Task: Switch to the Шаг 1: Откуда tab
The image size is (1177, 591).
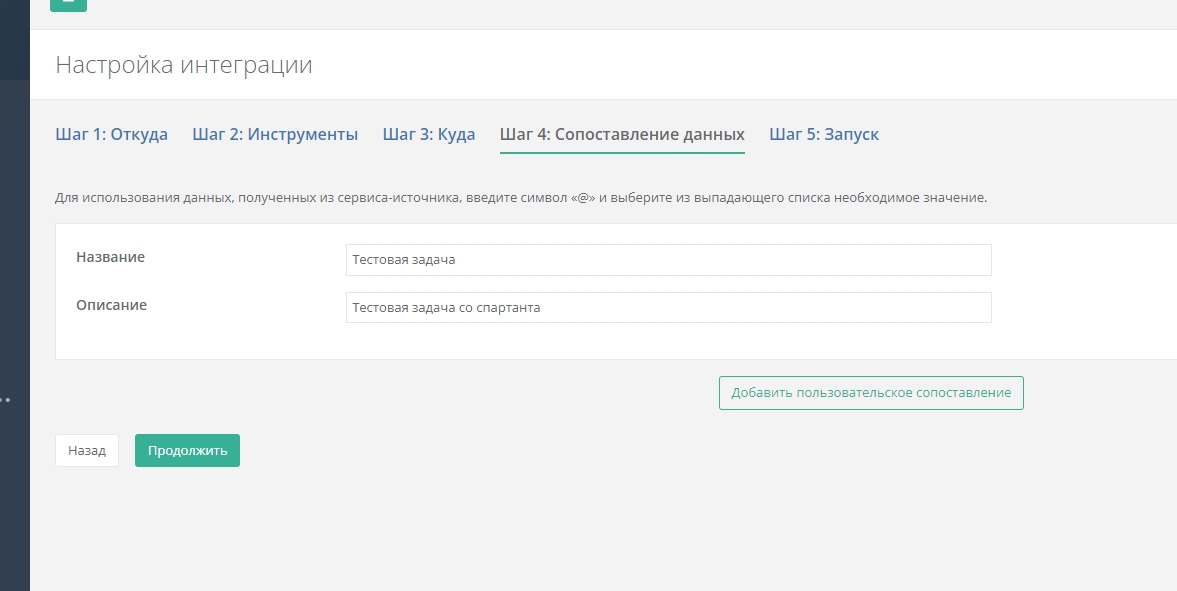Action: tap(111, 134)
